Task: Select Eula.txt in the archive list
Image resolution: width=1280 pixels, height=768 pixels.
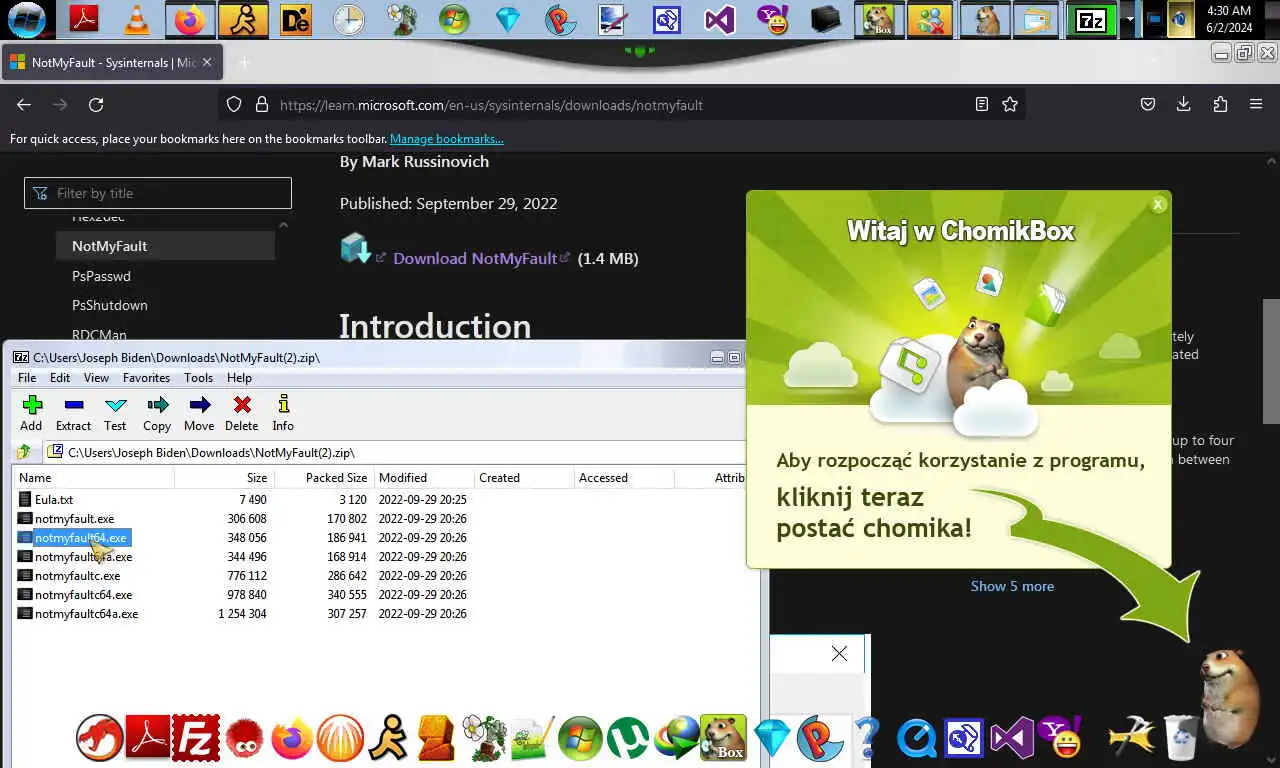Action: [54, 499]
